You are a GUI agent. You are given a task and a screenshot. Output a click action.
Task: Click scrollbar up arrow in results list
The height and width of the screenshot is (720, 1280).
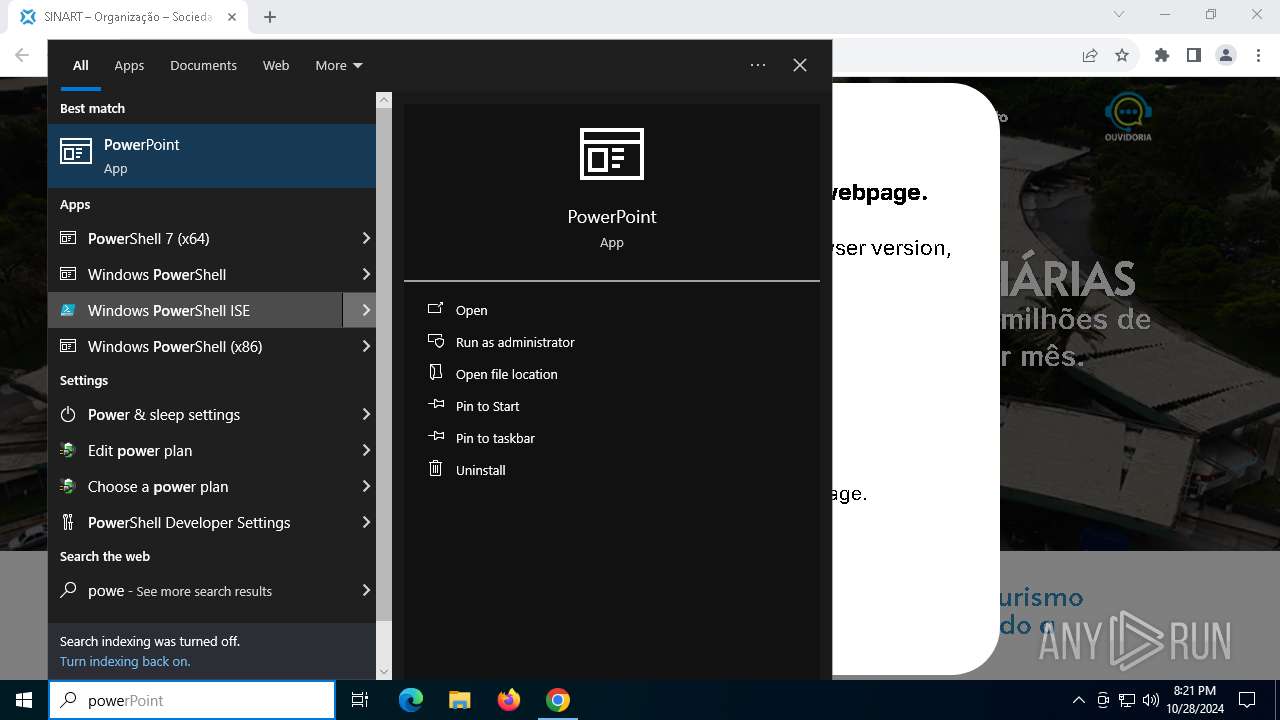pyautogui.click(x=384, y=100)
